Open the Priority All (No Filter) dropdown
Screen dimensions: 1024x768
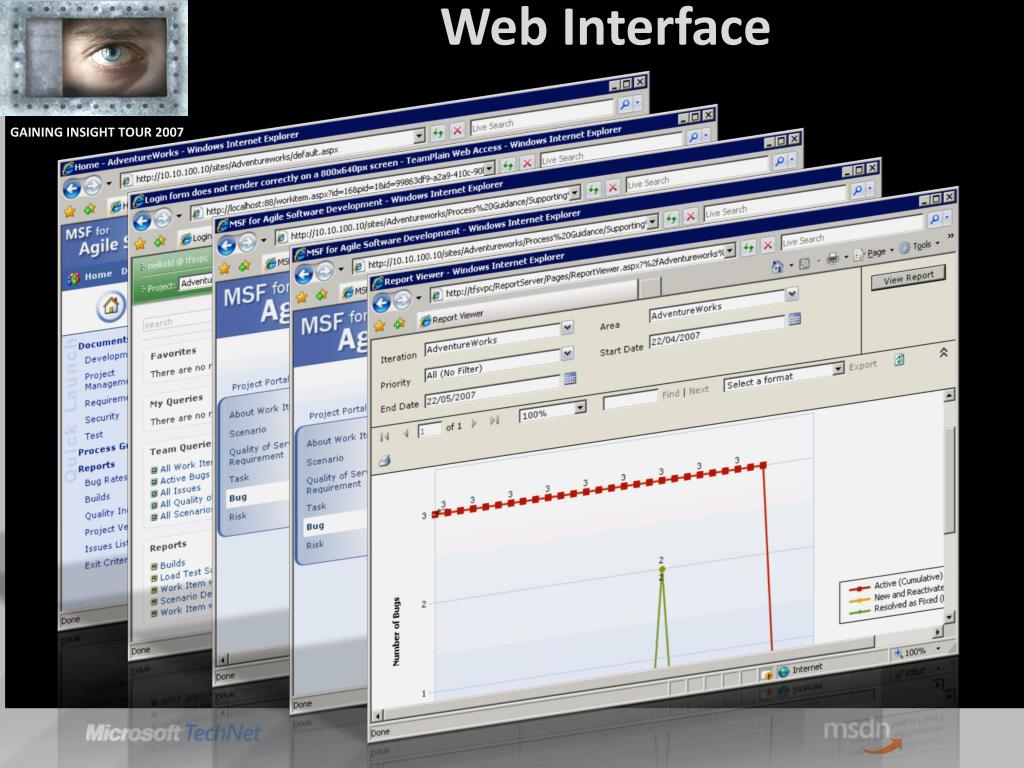point(568,353)
